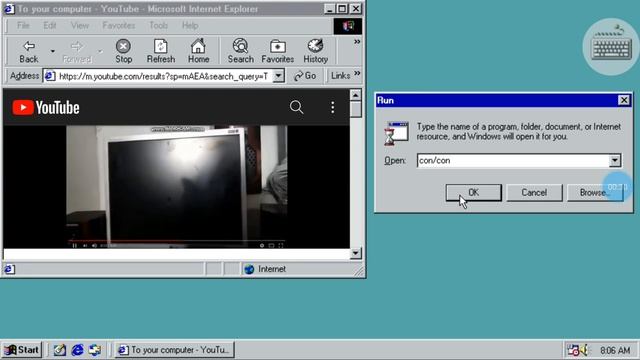The width and height of the screenshot is (640, 360).
Task: Open the File menu
Action: (23, 26)
